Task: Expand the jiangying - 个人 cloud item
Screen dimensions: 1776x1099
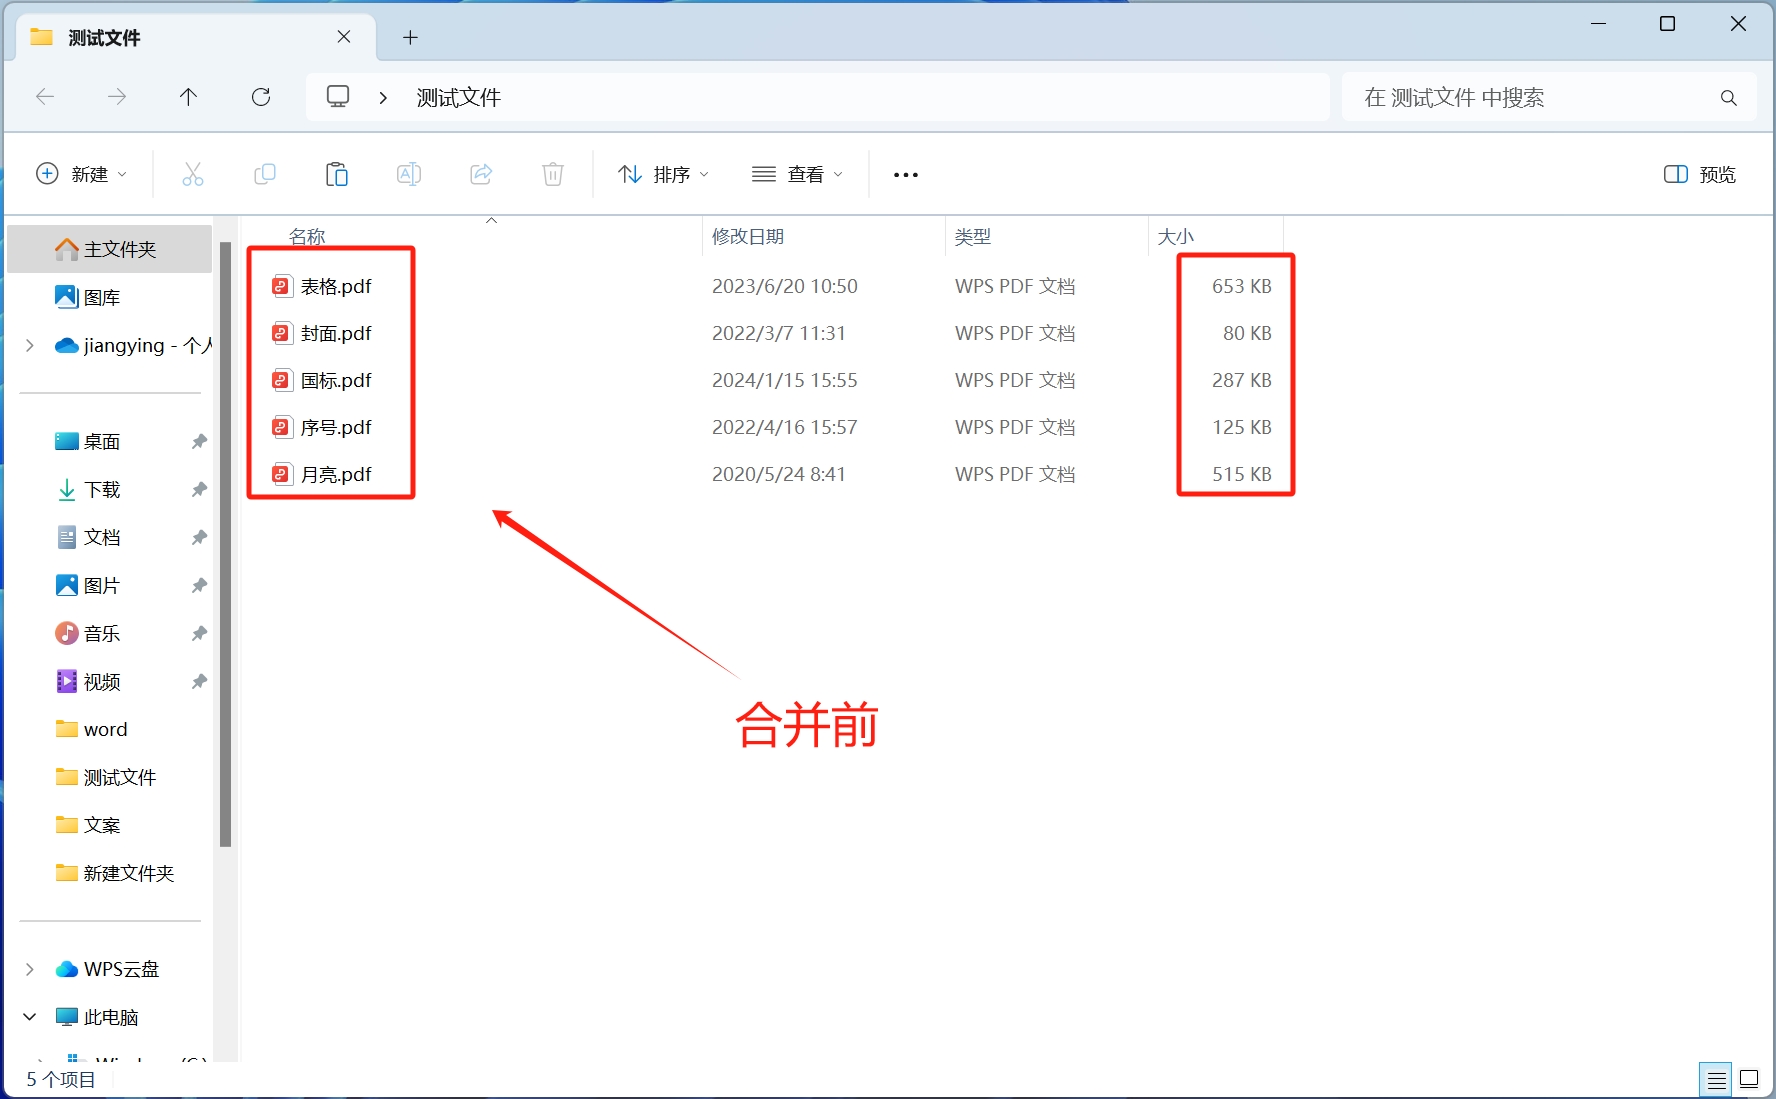Action: tap(28, 345)
